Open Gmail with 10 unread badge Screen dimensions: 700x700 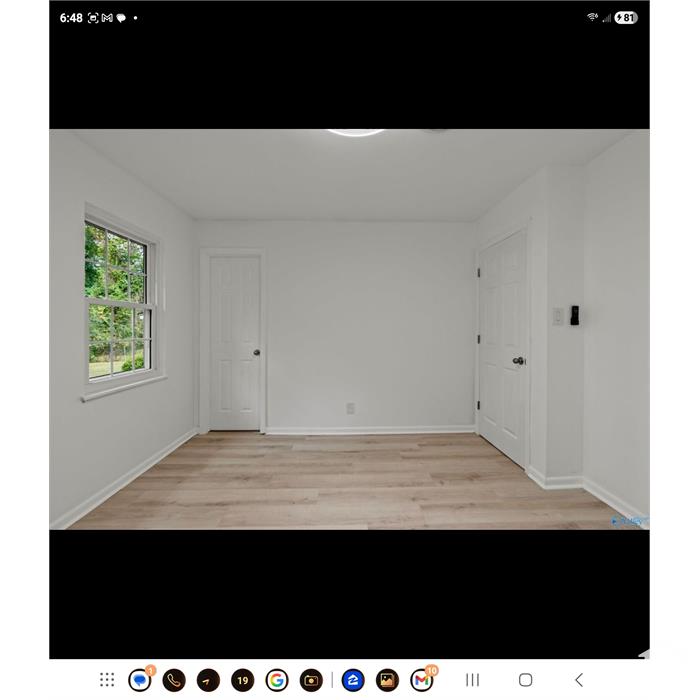pyautogui.click(x=422, y=680)
